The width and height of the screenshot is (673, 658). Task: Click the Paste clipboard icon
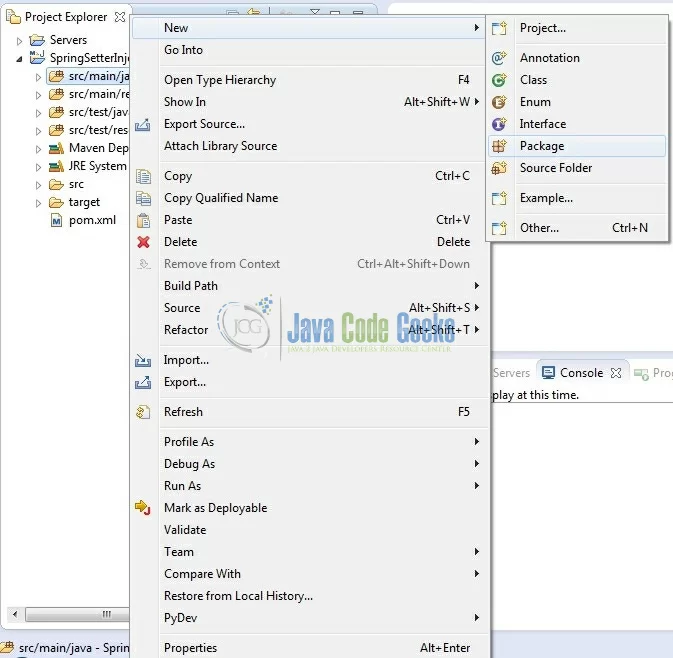143,221
